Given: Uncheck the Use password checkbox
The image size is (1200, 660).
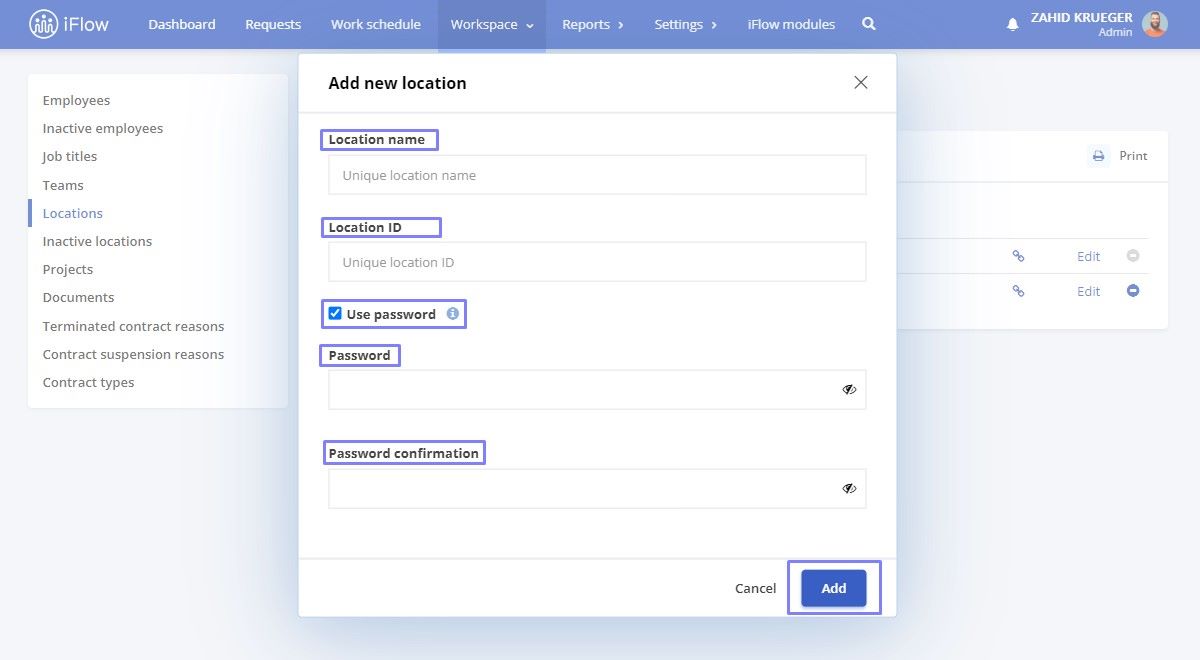Looking at the screenshot, I should 335,314.
